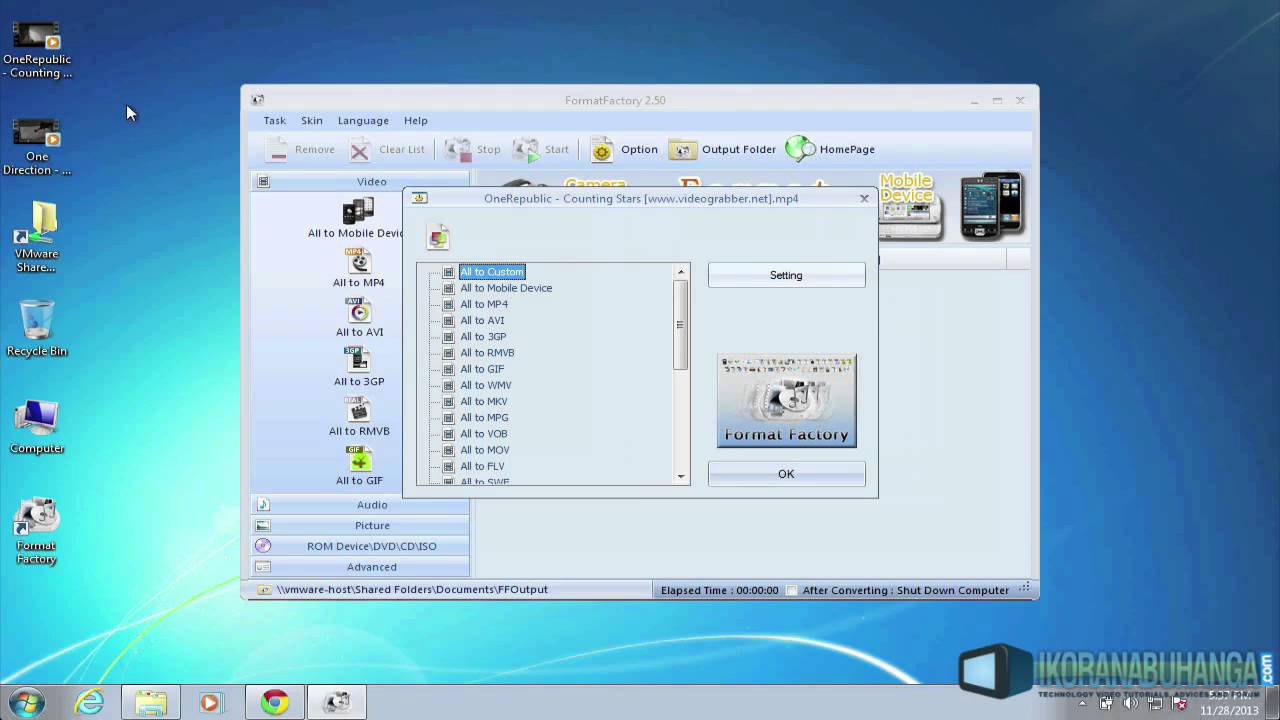Click the Setting button
Viewport: 1280px width, 720px height.
tap(786, 275)
